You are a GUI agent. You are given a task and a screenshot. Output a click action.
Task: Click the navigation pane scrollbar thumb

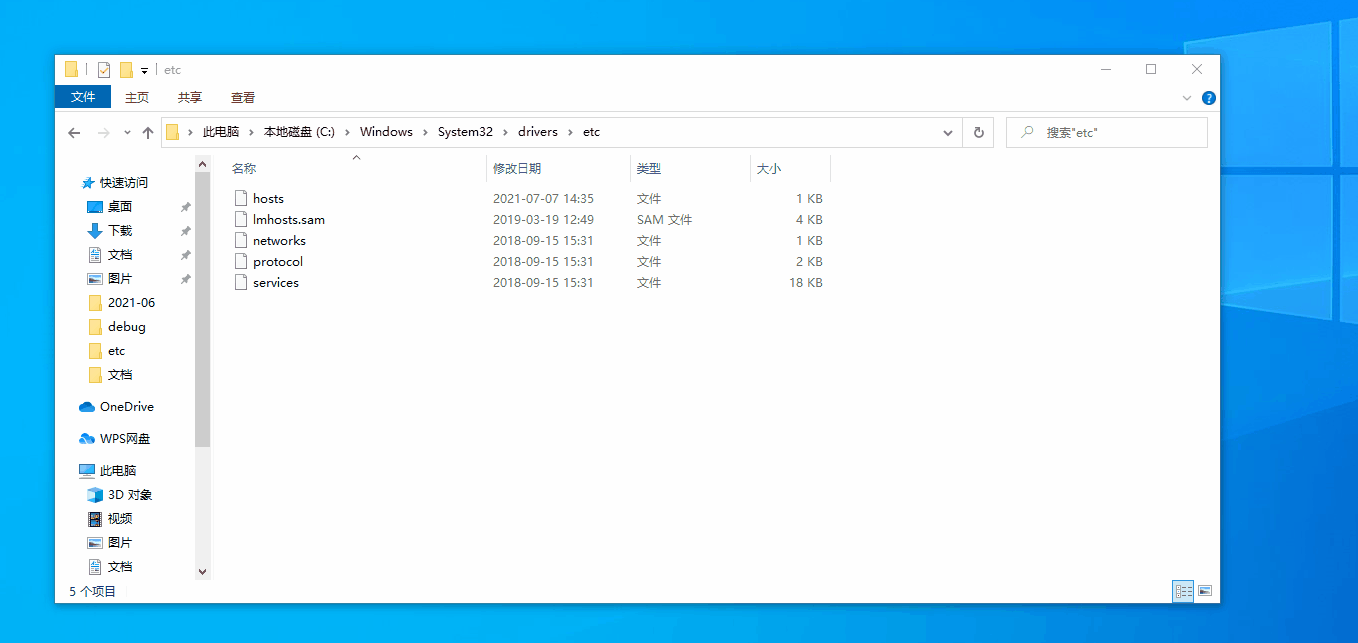(x=203, y=309)
